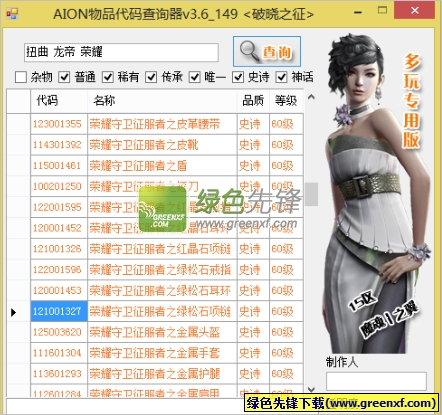
Task: Click the application icon in title bar
Action: pyautogui.click(x=12, y=14)
